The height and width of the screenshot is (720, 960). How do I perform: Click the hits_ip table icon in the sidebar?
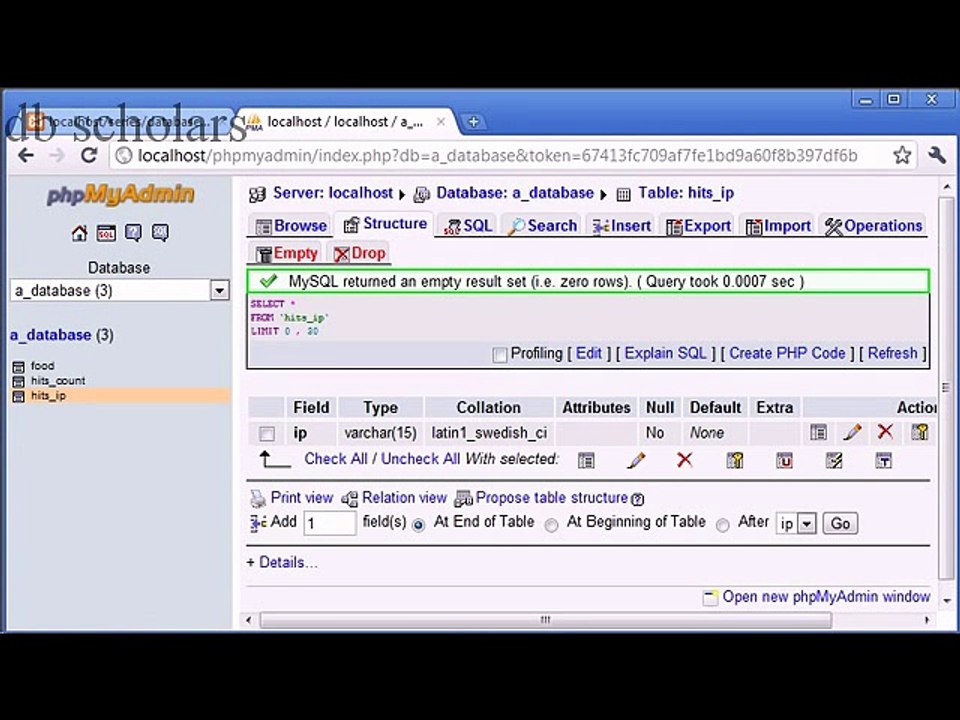[x=19, y=396]
